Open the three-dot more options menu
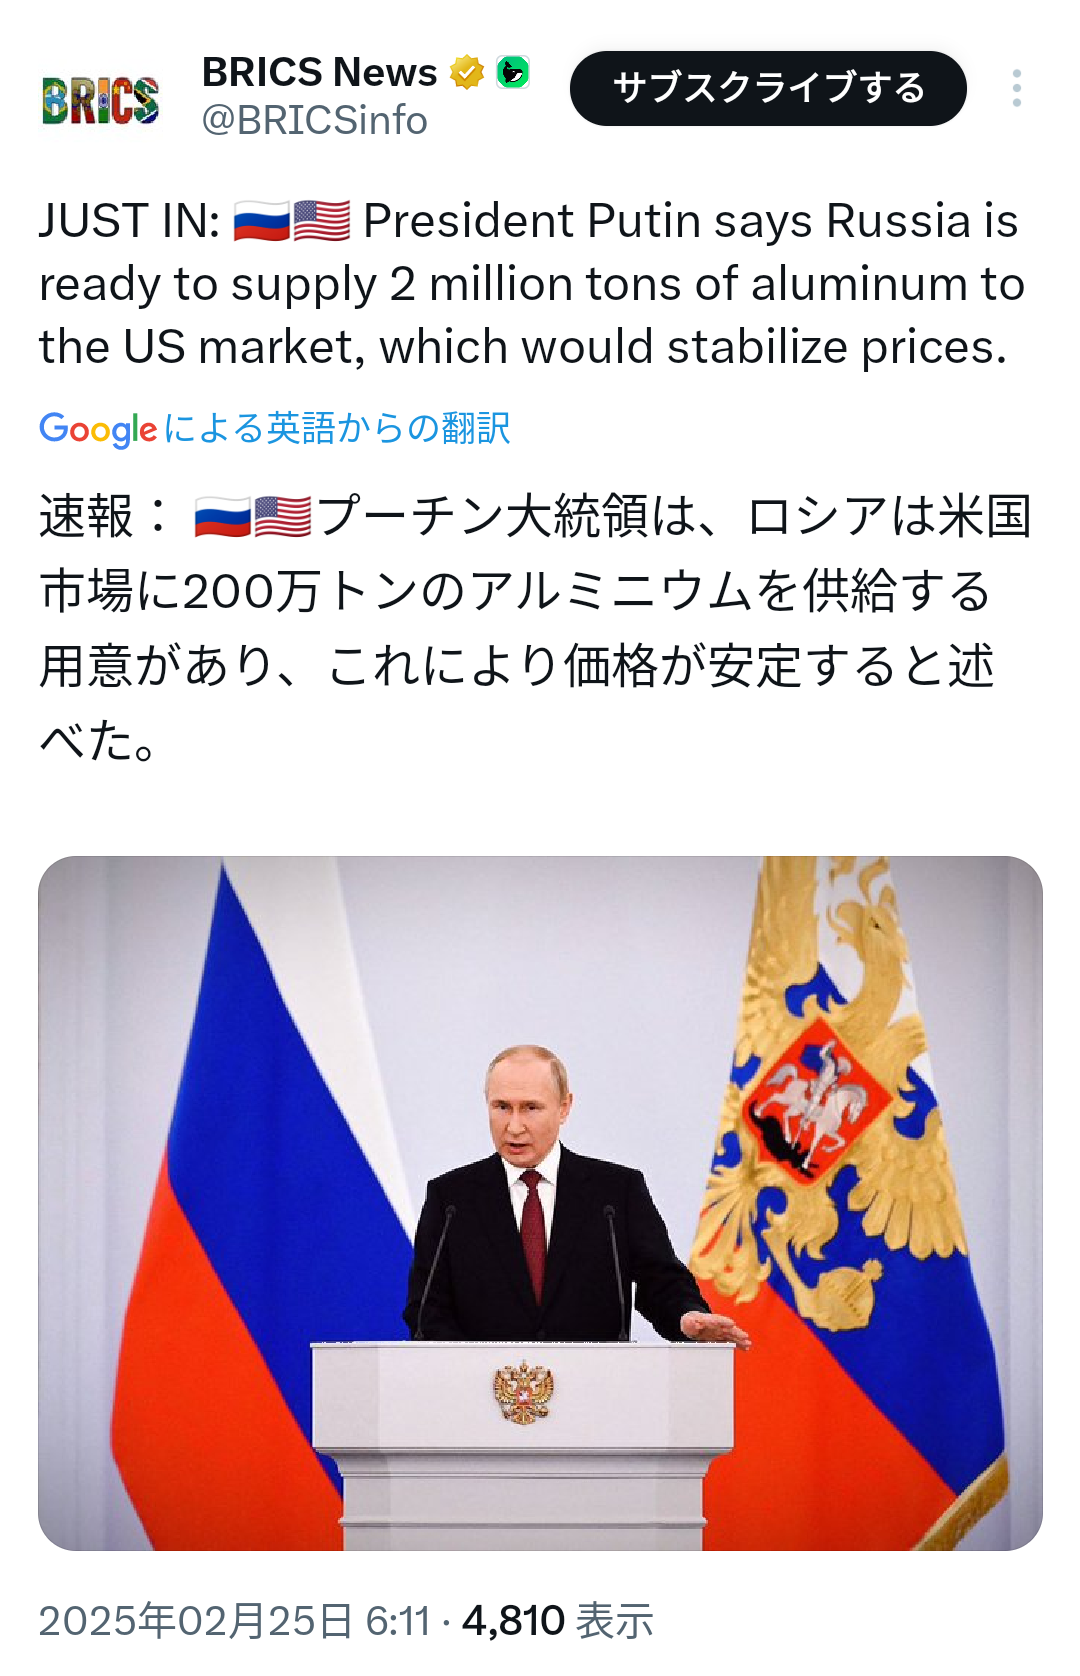Image resolution: width=1080 pixels, height=1676 pixels. pos(1016,89)
